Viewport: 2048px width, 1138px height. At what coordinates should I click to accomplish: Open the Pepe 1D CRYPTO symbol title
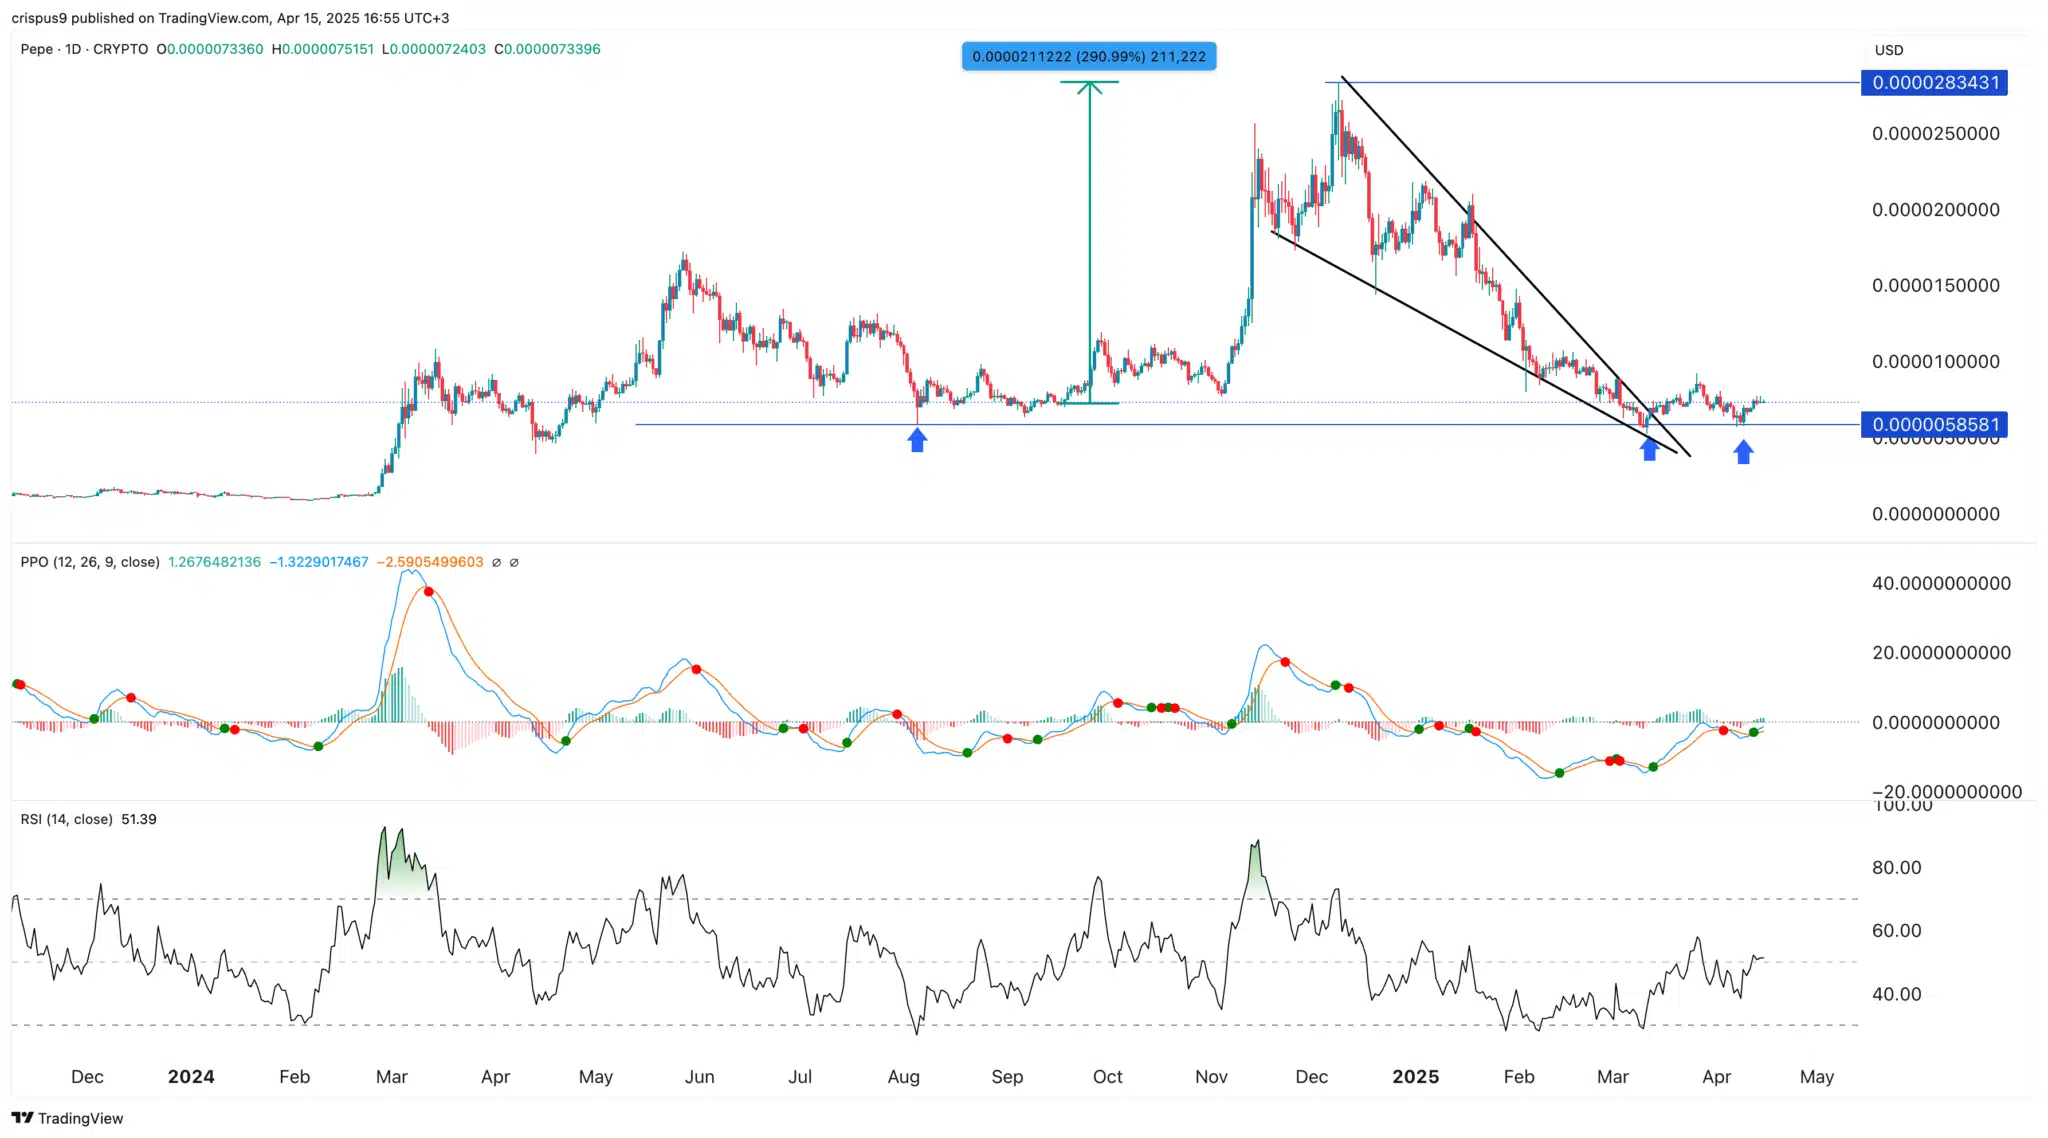click(x=84, y=49)
